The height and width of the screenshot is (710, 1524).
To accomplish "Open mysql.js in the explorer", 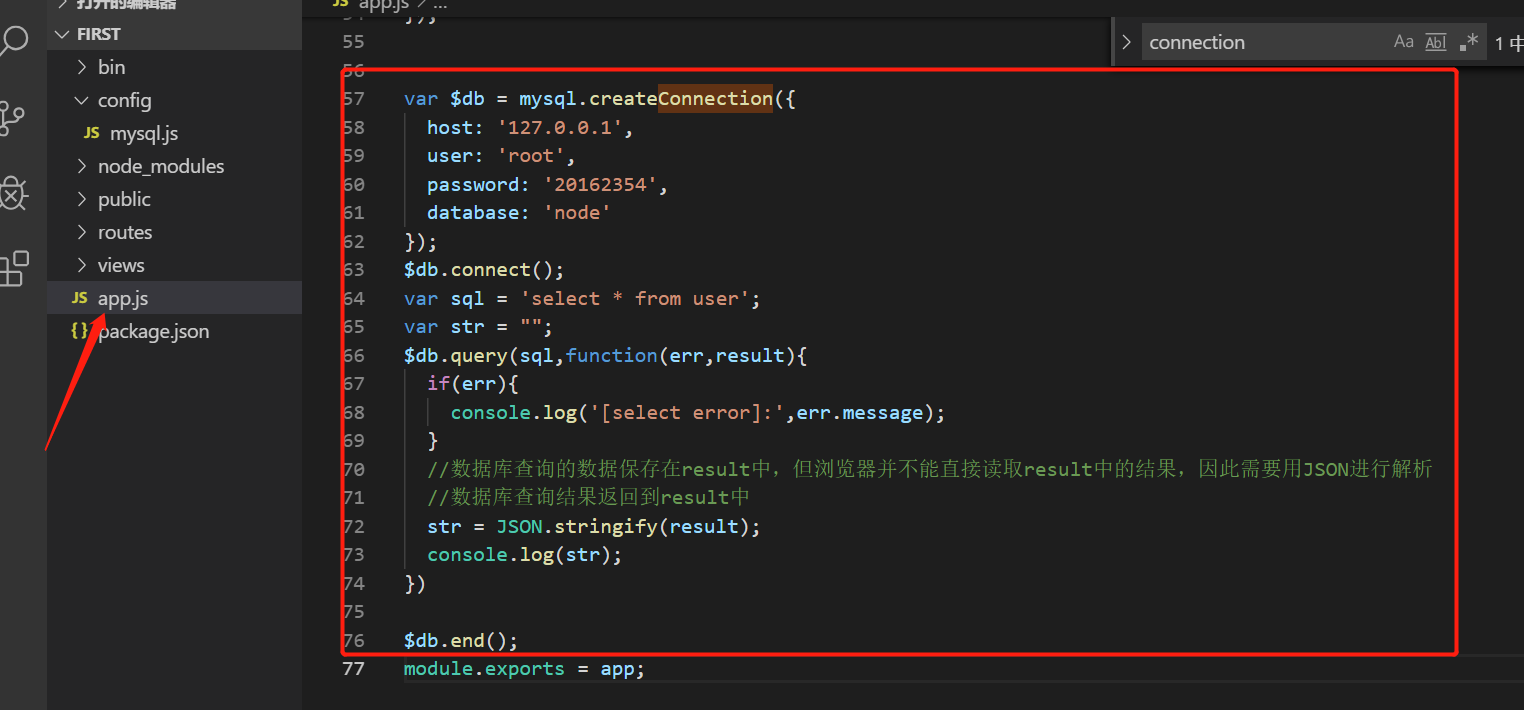I will point(144,133).
